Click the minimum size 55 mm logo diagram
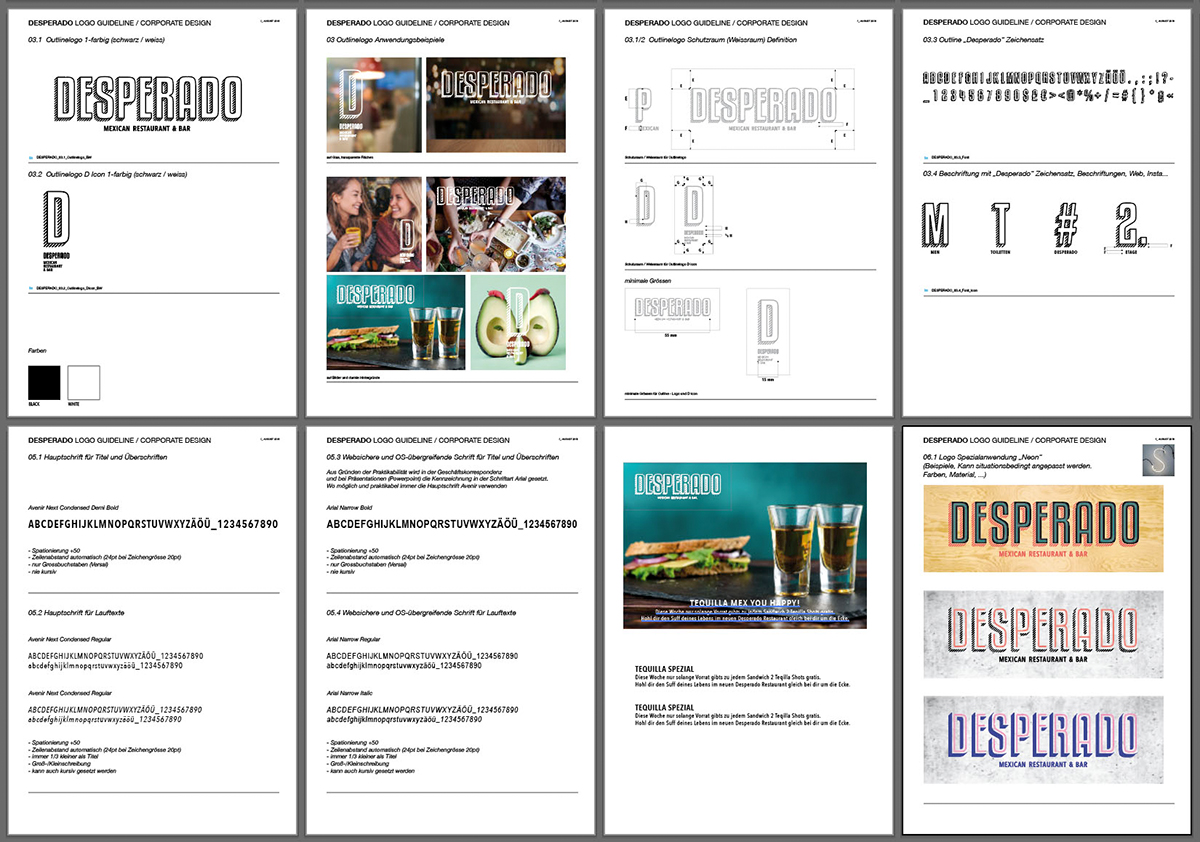 pyautogui.click(x=670, y=313)
